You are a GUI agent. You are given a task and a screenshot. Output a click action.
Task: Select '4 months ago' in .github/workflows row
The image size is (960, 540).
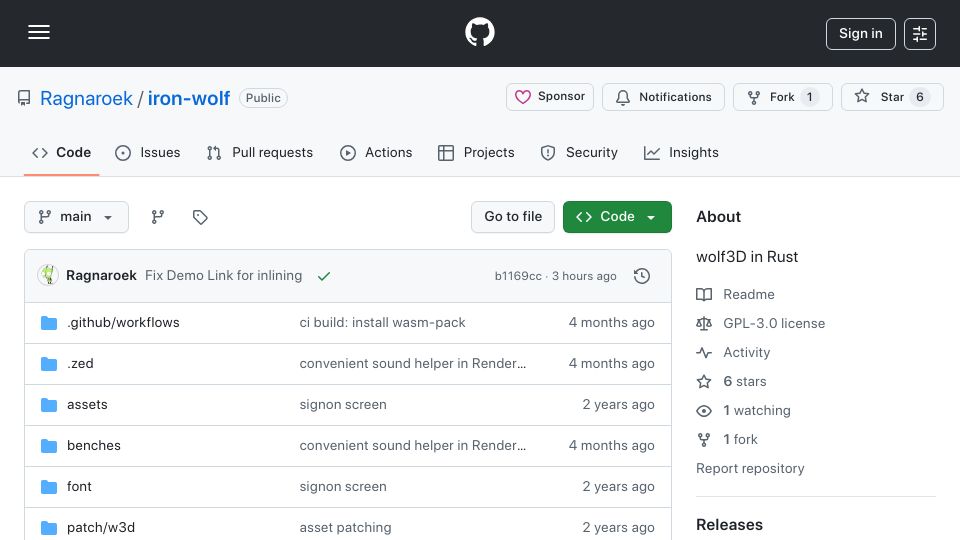point(611,323)
